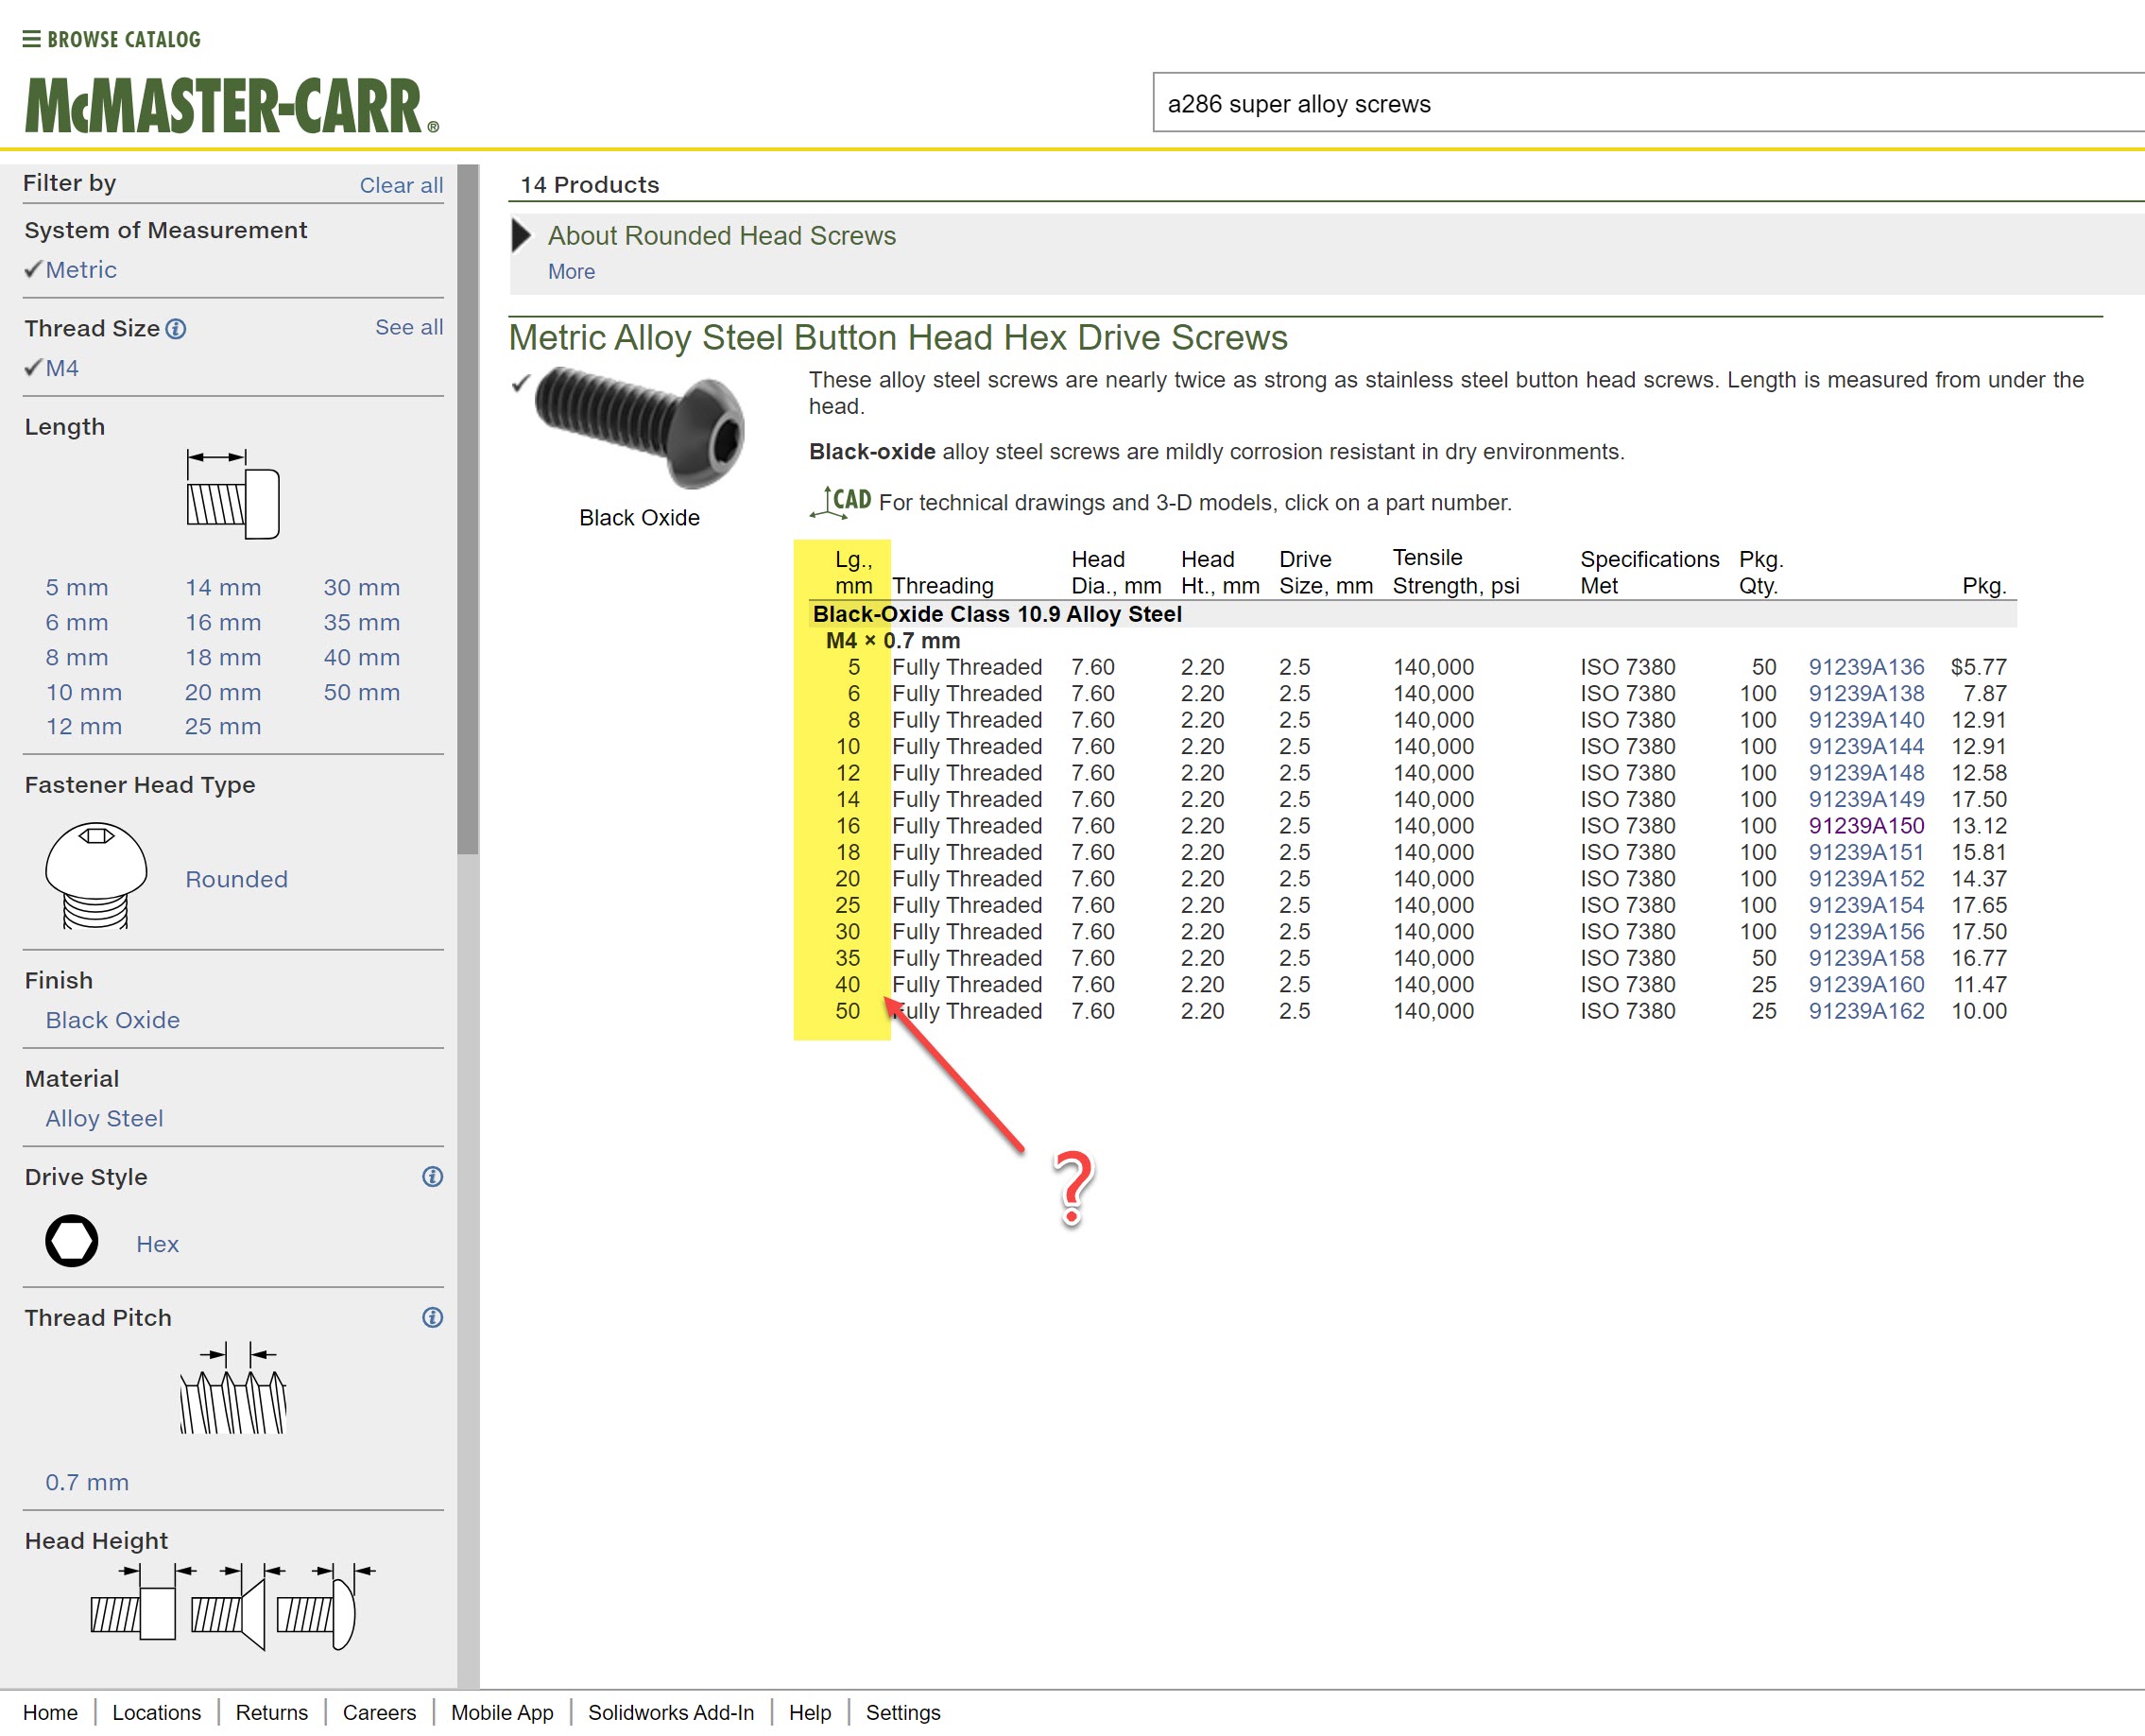The height and width of the screenshot is (1736, 2145).
Task: Select the 30 mm length filter
Action: (361, 588)
